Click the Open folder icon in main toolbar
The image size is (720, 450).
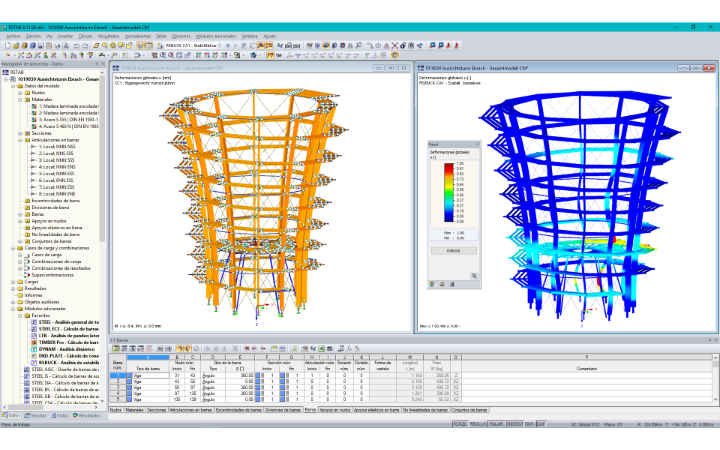coord(16,45)
